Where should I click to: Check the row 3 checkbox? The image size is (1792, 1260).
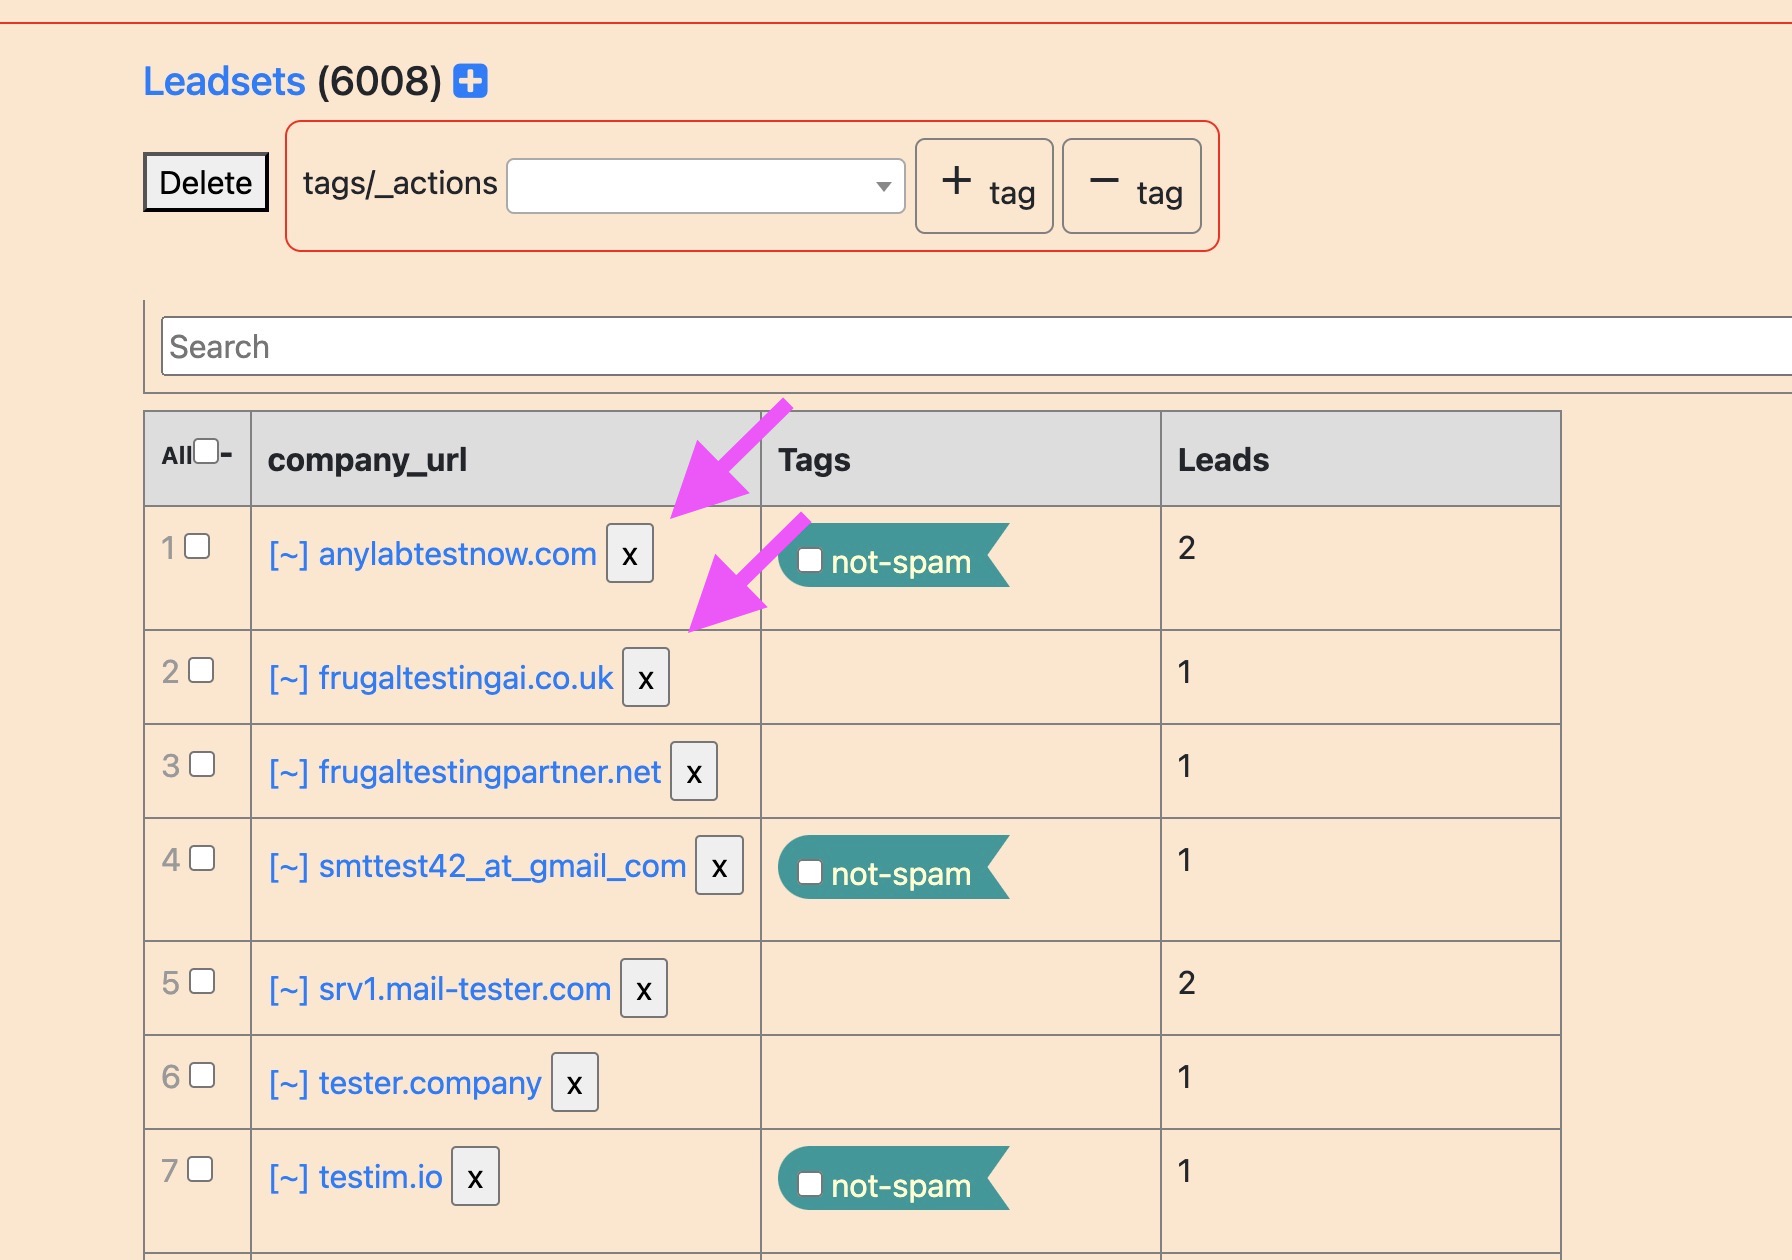tap(202, 764)
